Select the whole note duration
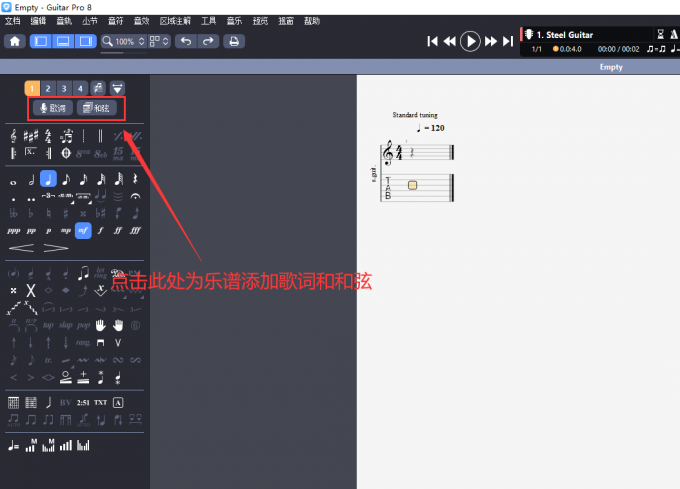The height and width of the screenshot is (489, 680). click(13, 180)
